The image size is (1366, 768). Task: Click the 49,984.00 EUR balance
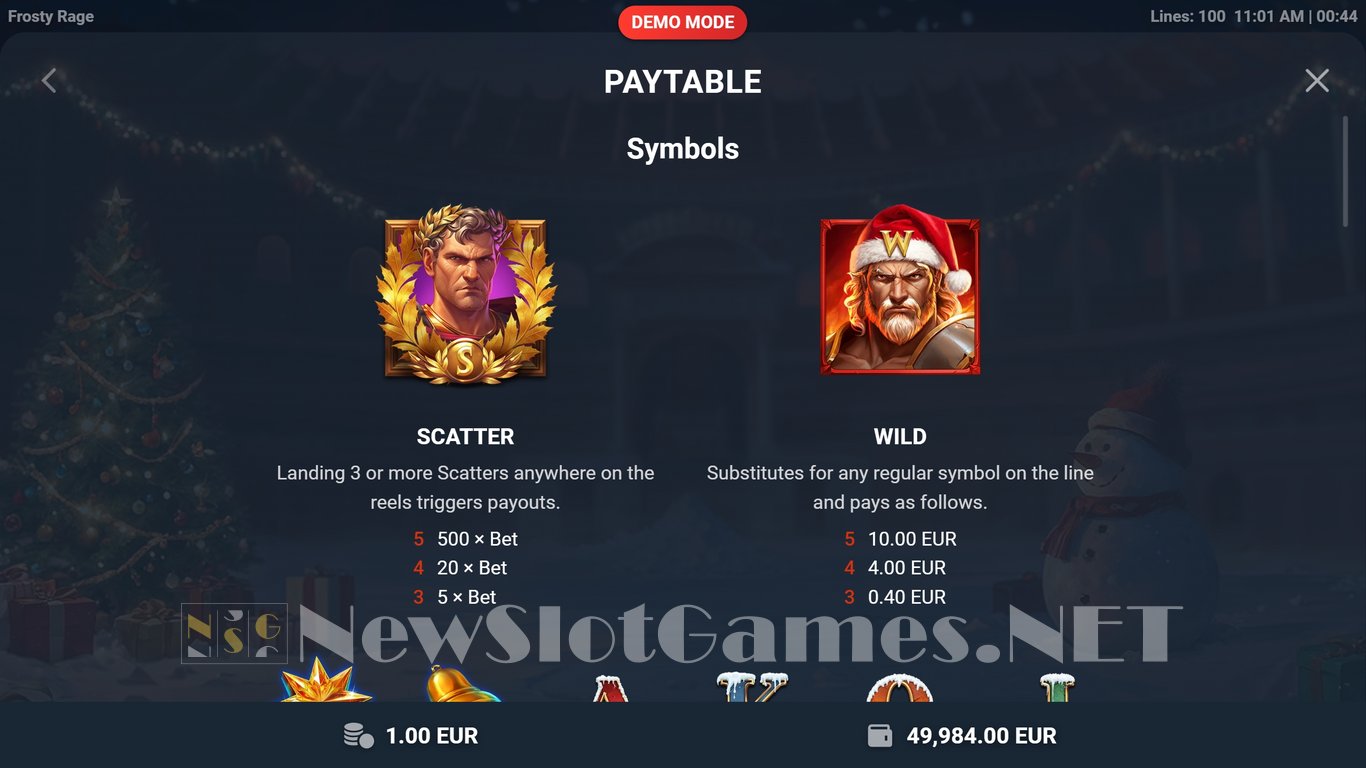point(981,736)
